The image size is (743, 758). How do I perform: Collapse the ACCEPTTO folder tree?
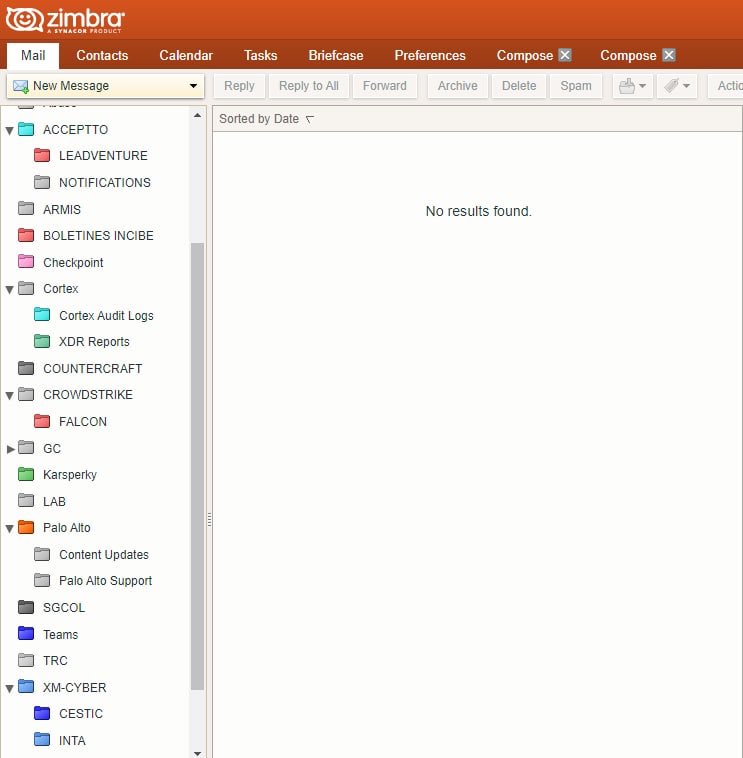[x=10, y=130]
